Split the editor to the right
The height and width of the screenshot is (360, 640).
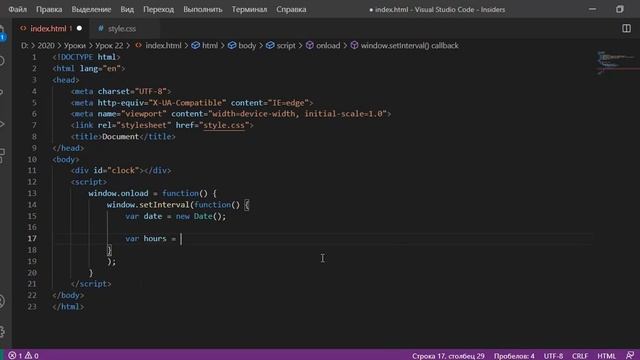(x=626, y=28)
